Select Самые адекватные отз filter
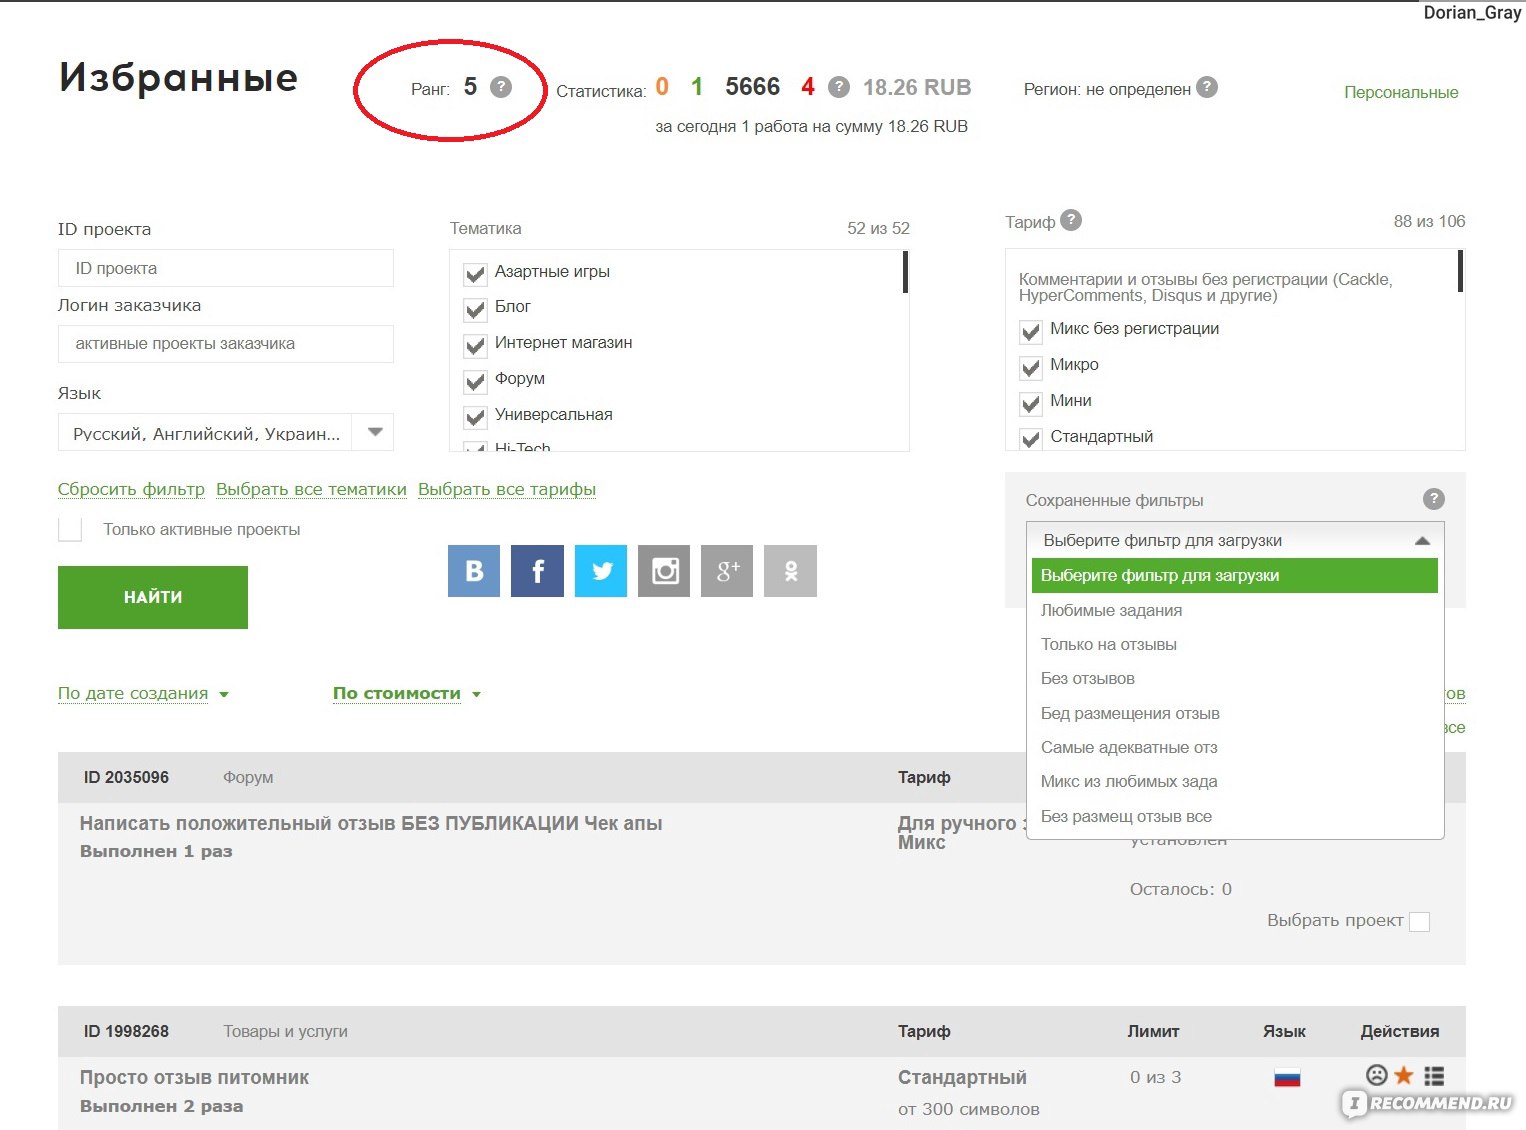This screenshot has height=1130, width=1526. coord(1235,747)
